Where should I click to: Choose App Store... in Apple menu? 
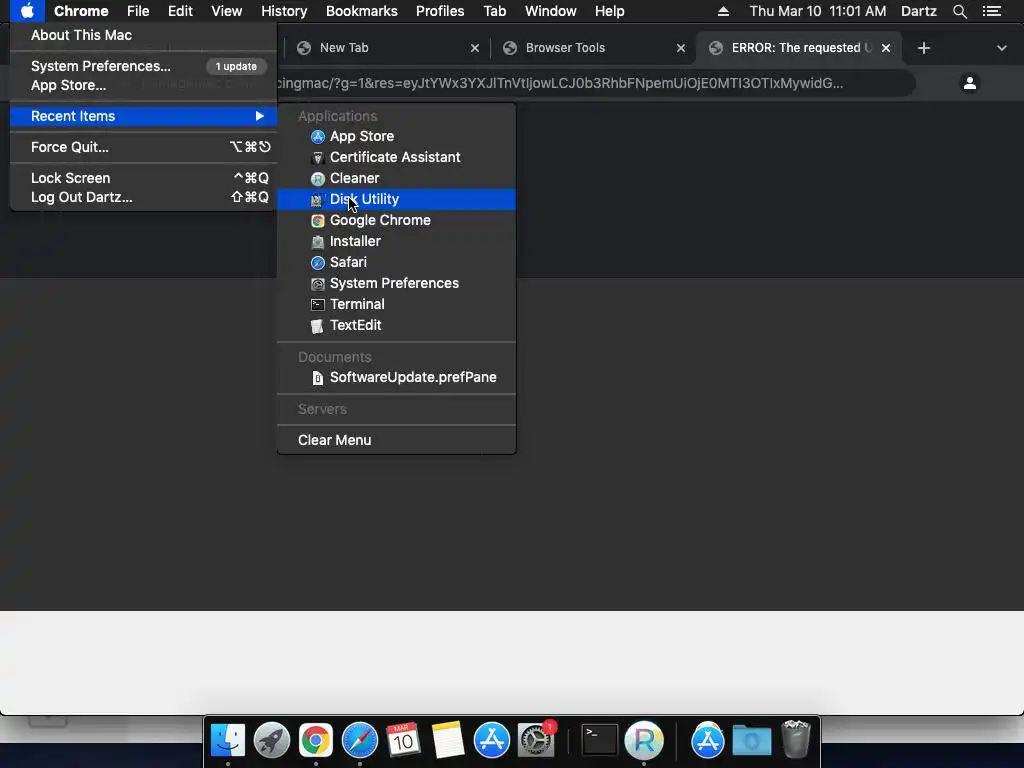pos(144,86)
